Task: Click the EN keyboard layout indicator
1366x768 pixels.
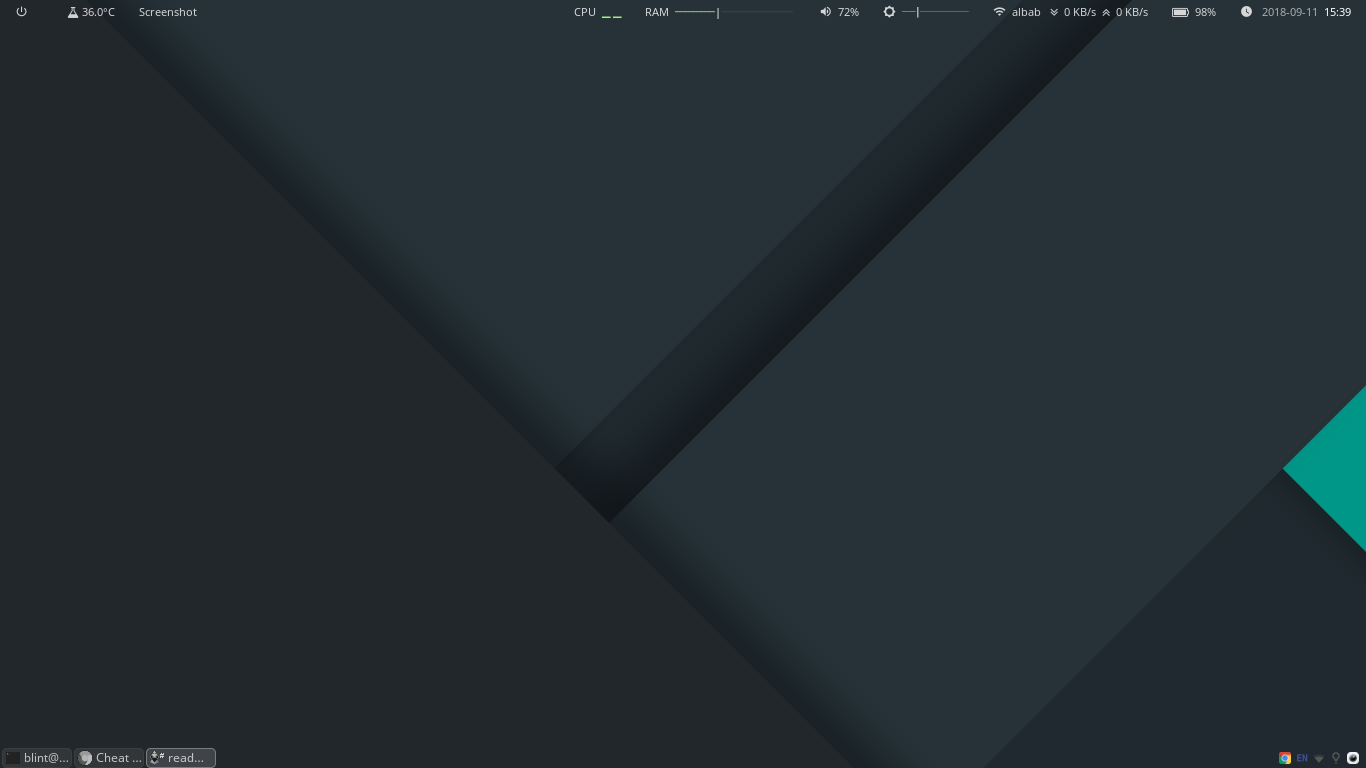Action: pyautogui.click(x=1302, y=758)
